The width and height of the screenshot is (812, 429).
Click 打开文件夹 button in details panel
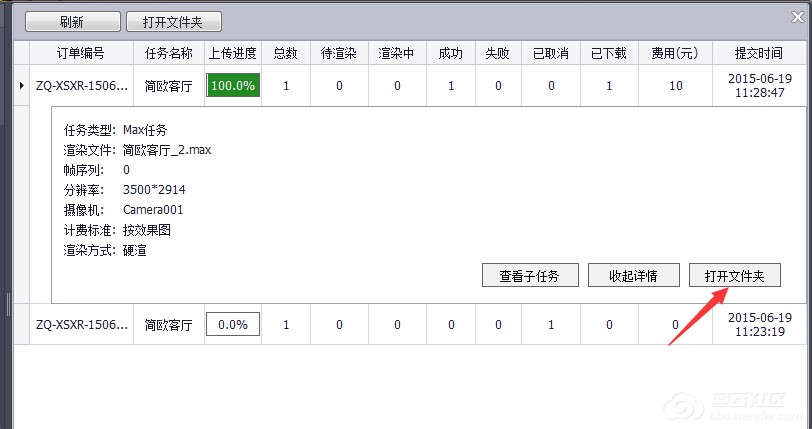pos(734,276)
